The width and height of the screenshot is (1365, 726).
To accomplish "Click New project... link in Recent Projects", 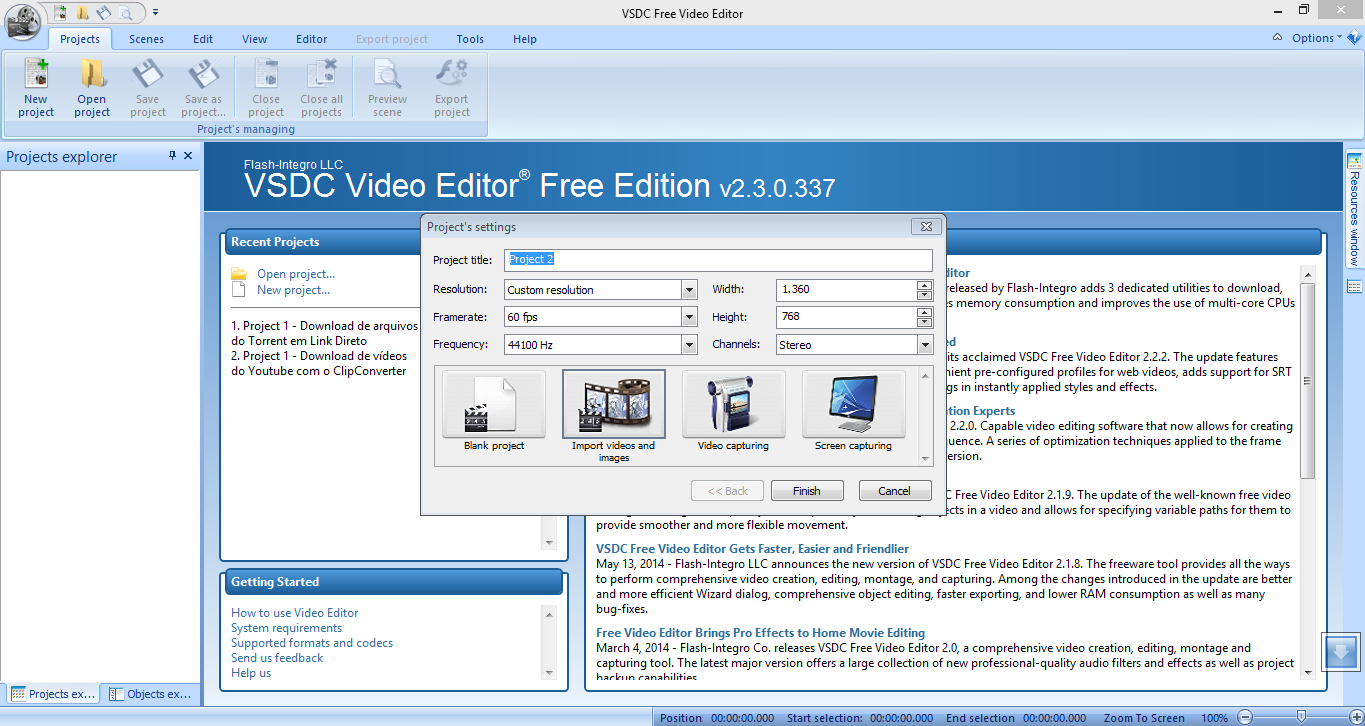I will (293, 290).
